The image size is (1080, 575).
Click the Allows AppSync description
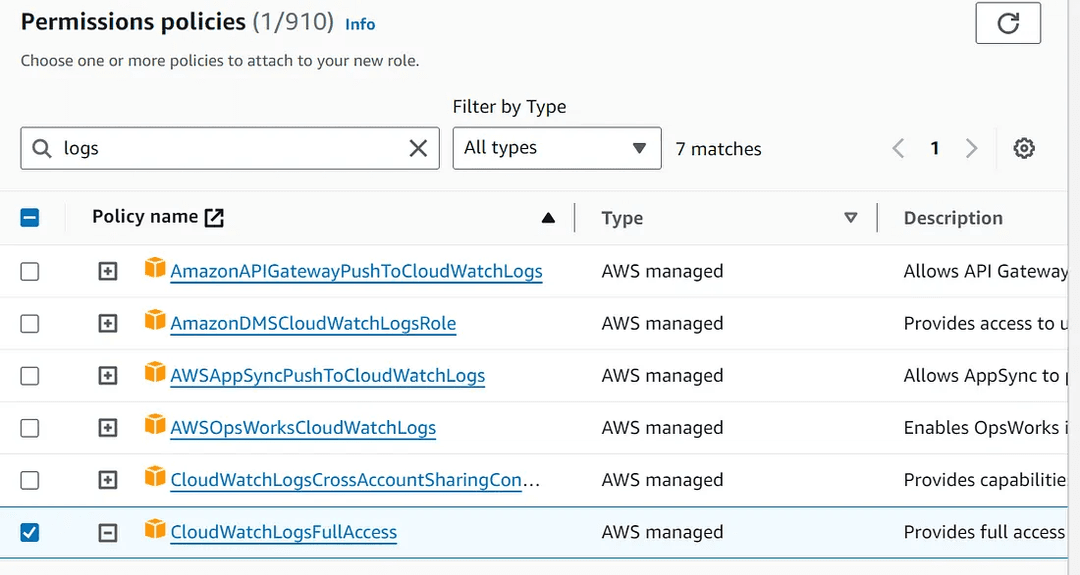click(986, 376)
